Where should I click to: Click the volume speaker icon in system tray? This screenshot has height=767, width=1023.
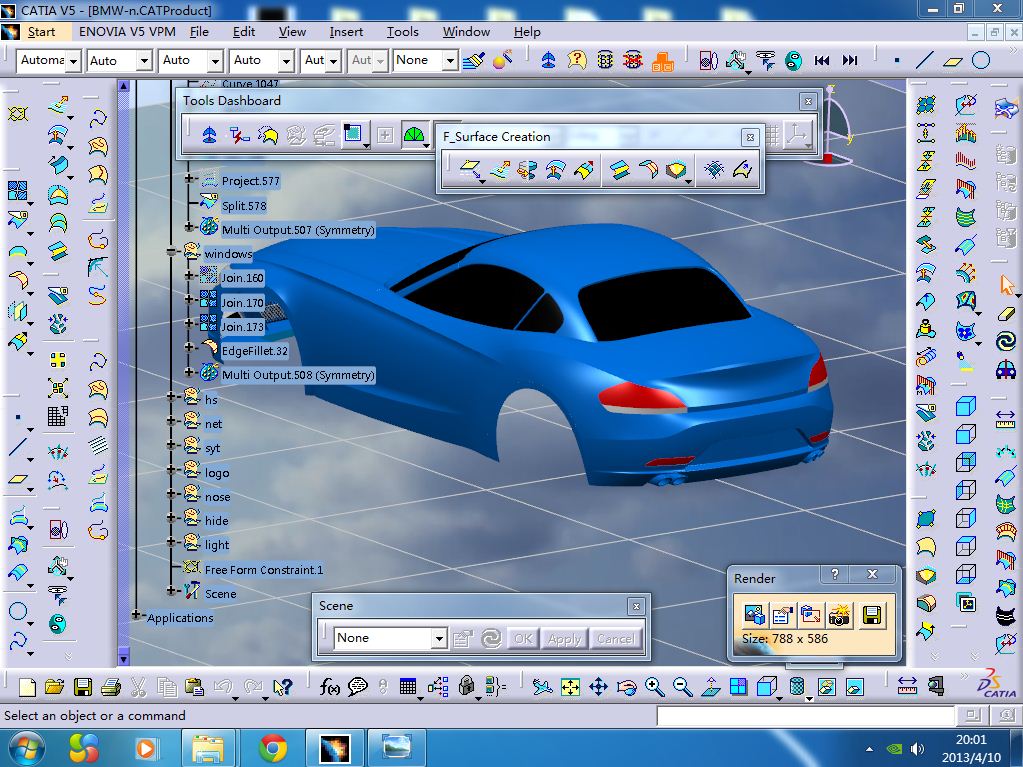(x=917, y=749)
